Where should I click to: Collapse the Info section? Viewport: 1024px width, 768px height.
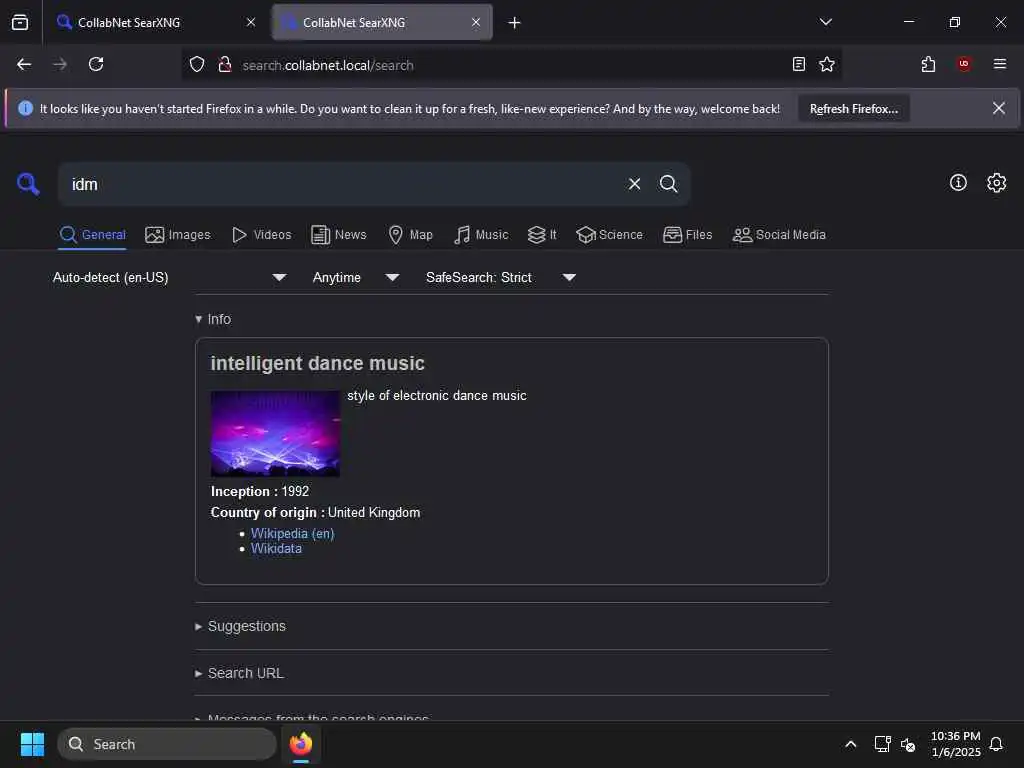point(213,319)
